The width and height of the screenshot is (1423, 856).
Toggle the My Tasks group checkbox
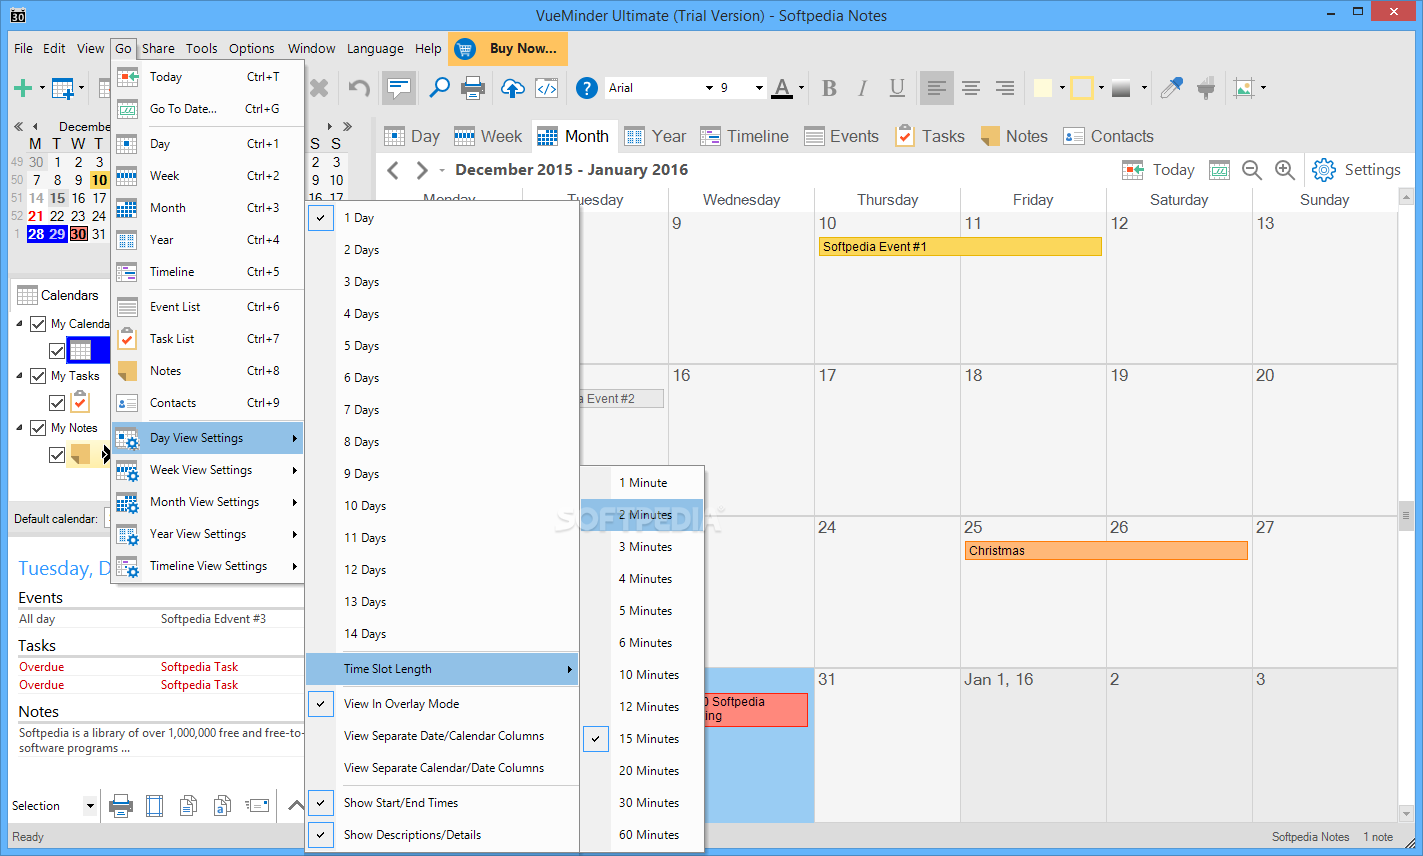tap(38, 376)
